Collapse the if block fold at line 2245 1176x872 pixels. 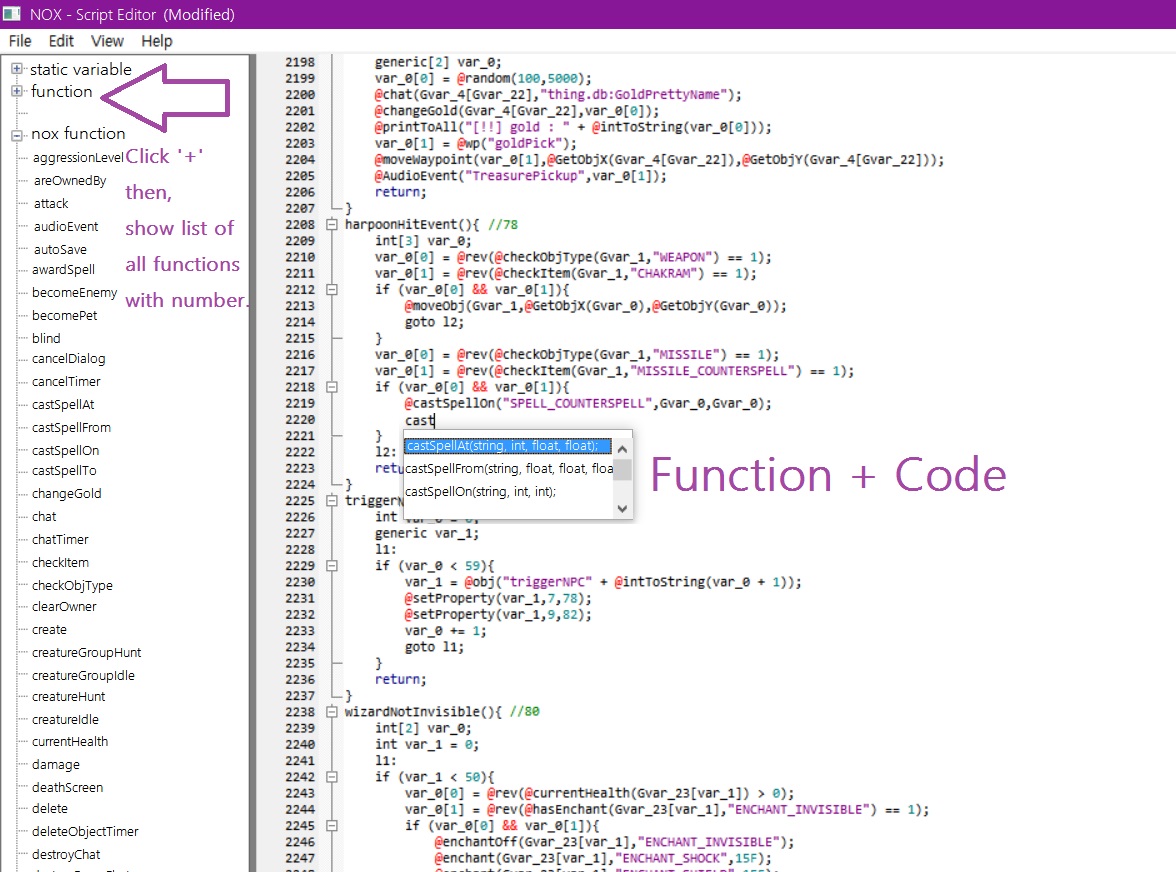click(332, 826)
